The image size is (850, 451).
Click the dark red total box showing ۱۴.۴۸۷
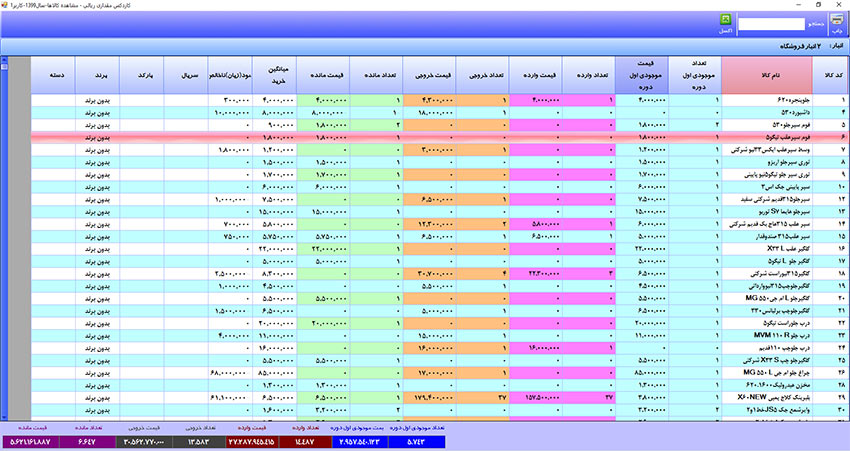point(305,442)
